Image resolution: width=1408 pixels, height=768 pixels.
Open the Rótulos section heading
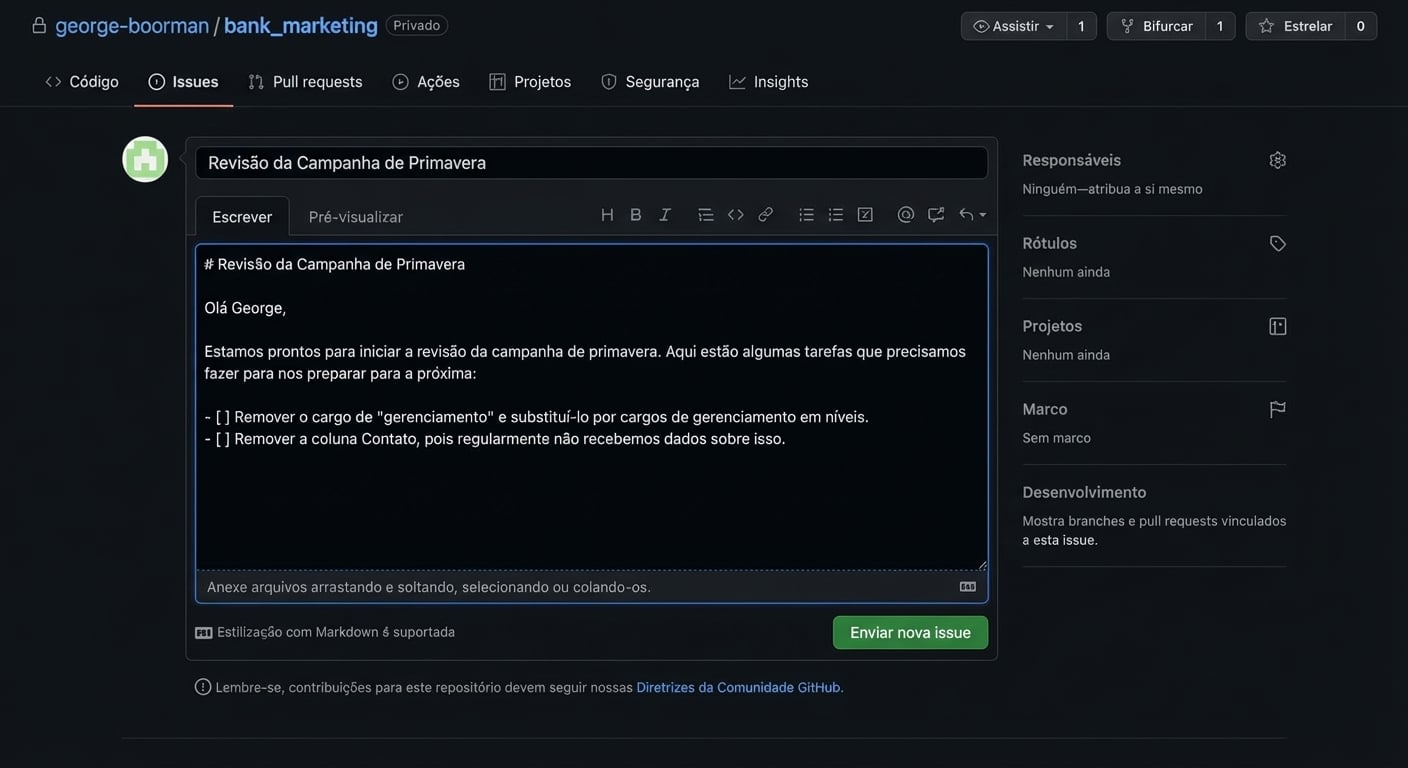point(1050,243)
